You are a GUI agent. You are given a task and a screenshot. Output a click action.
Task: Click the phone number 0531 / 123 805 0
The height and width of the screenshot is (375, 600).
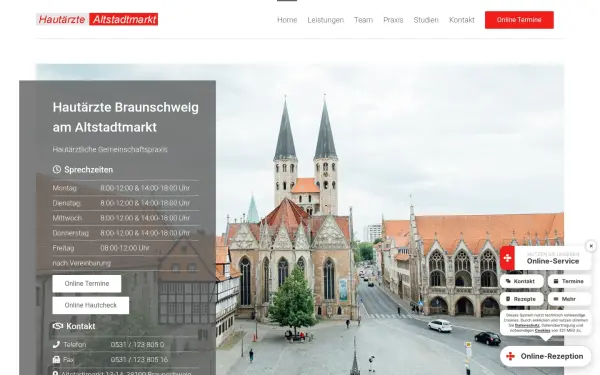(x=137, y=345)
